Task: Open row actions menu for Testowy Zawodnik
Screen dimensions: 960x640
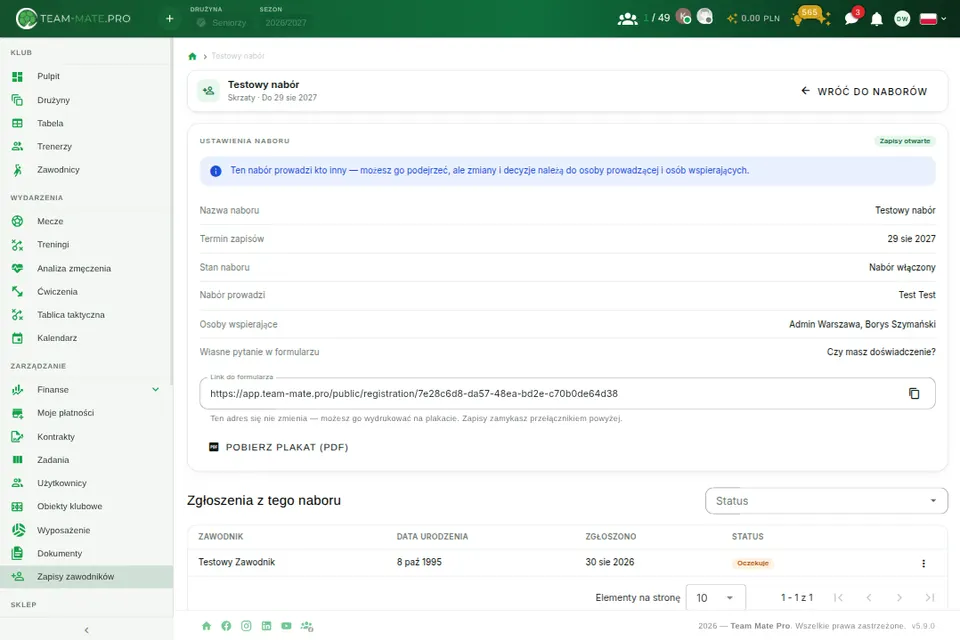Action: (x=923, y=563)
